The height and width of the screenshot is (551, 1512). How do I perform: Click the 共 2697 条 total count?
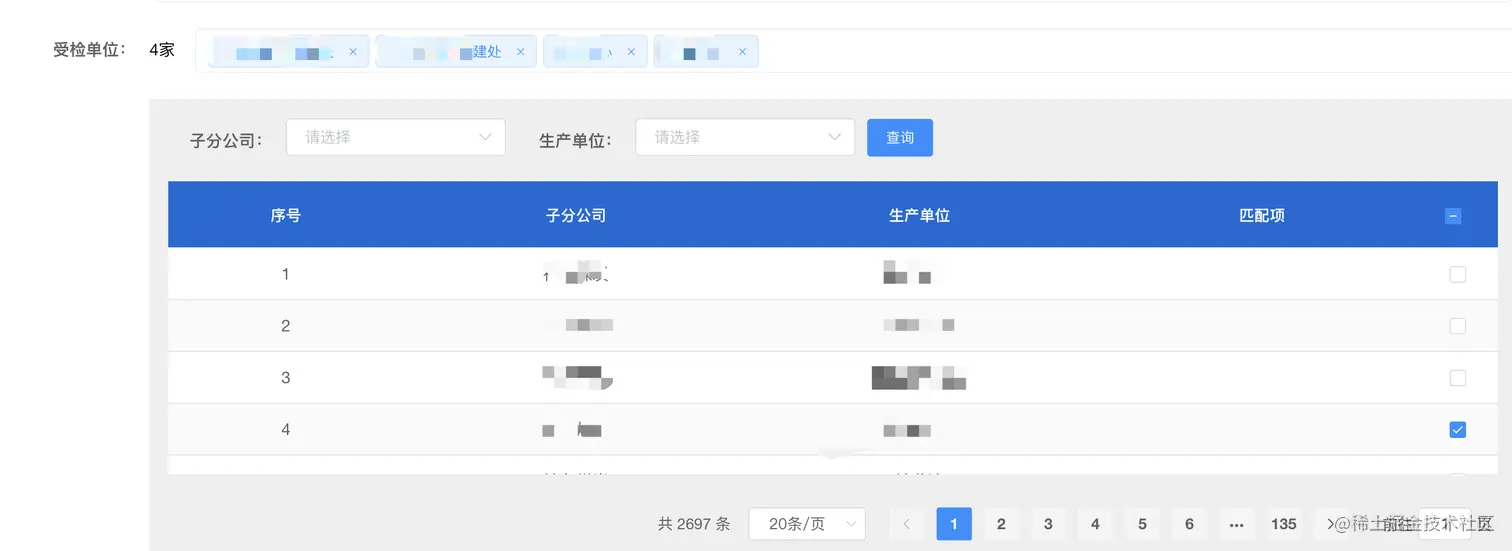point(694,523)
